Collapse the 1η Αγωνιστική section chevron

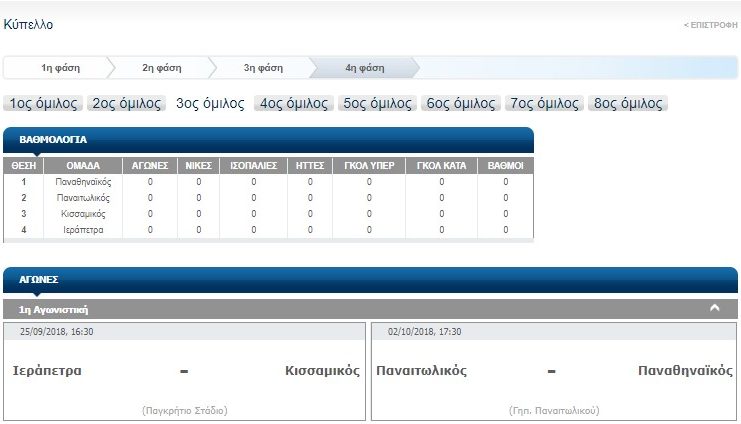click(714, 309)
